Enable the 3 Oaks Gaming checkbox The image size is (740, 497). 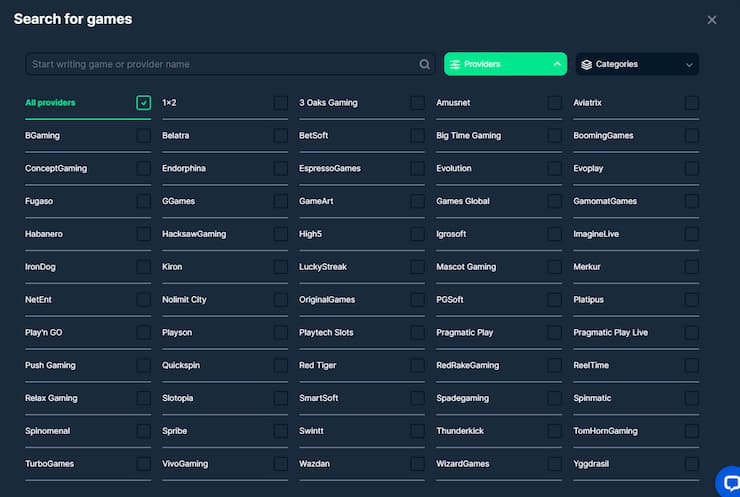(x=418, y=102)
